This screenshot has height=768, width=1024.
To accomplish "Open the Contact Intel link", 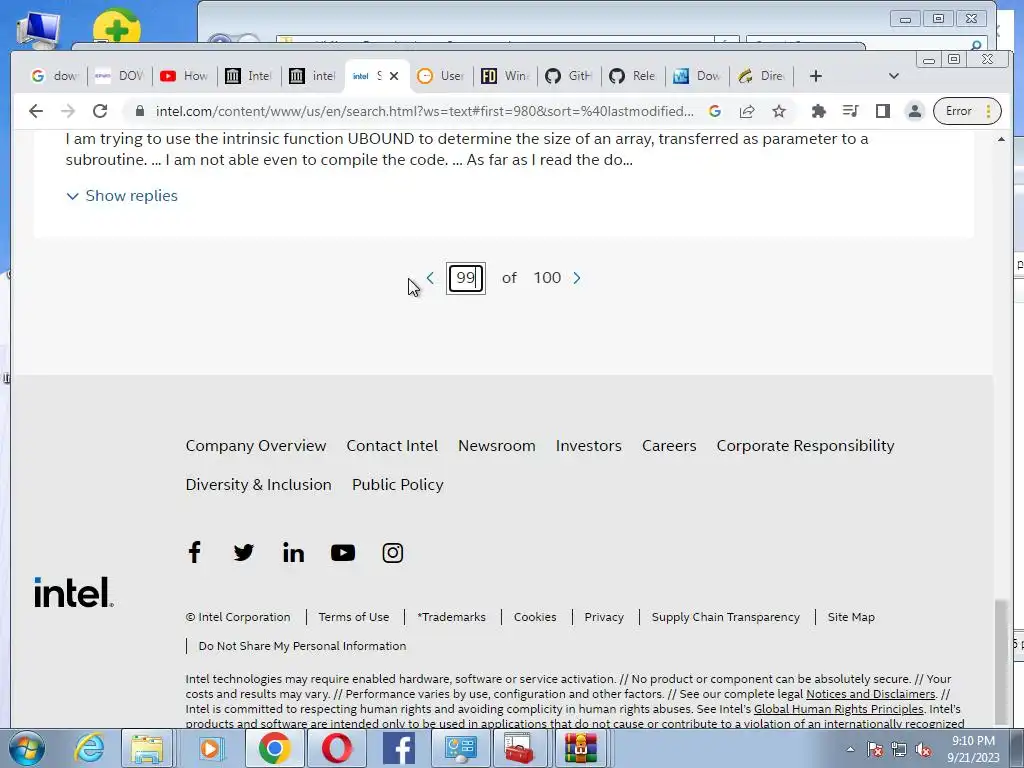I will tap(392, 446).
